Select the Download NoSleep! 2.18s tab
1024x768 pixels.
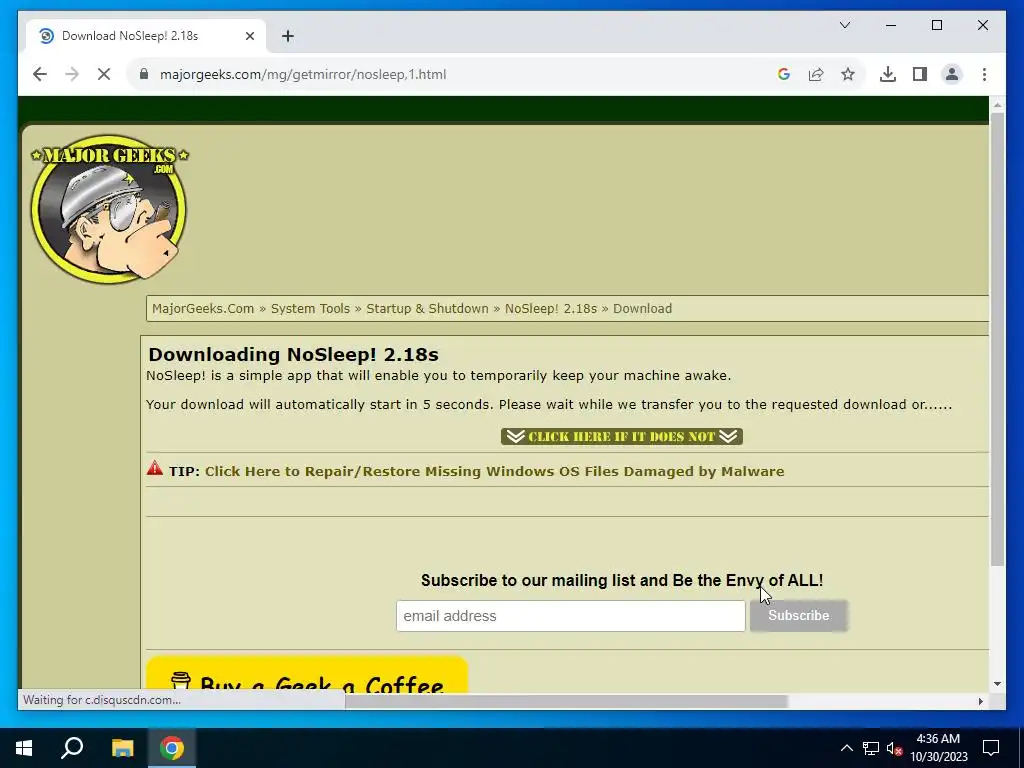point(146,36)
